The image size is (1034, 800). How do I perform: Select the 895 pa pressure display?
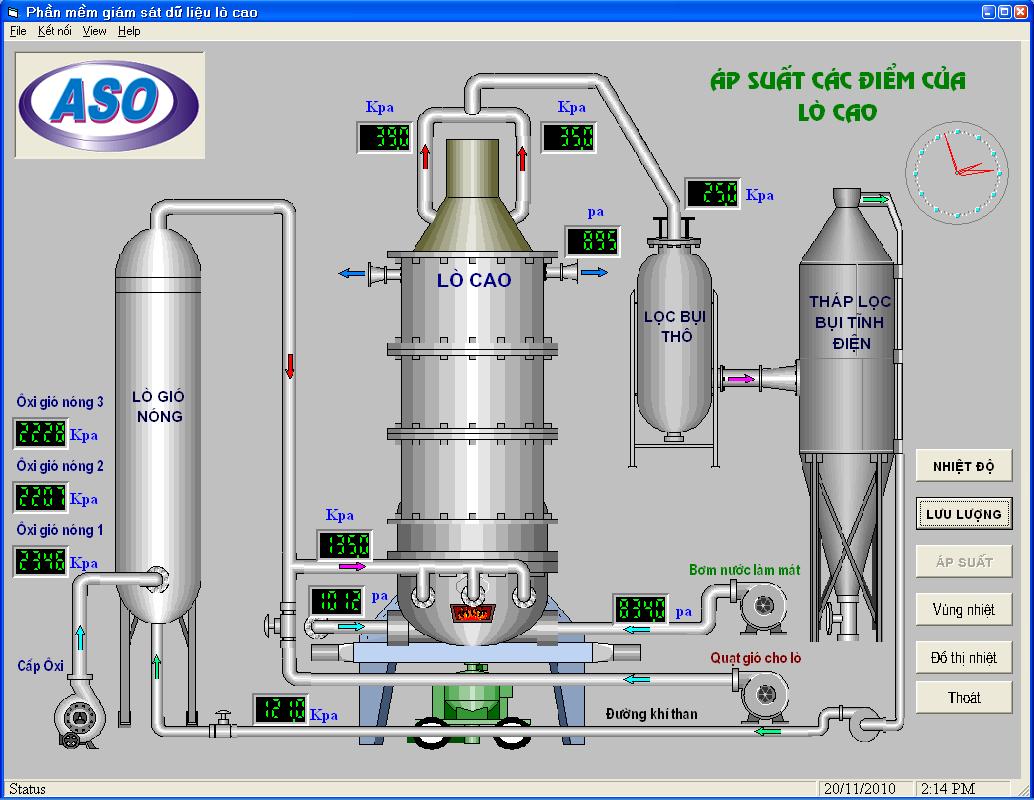point(593,241)
